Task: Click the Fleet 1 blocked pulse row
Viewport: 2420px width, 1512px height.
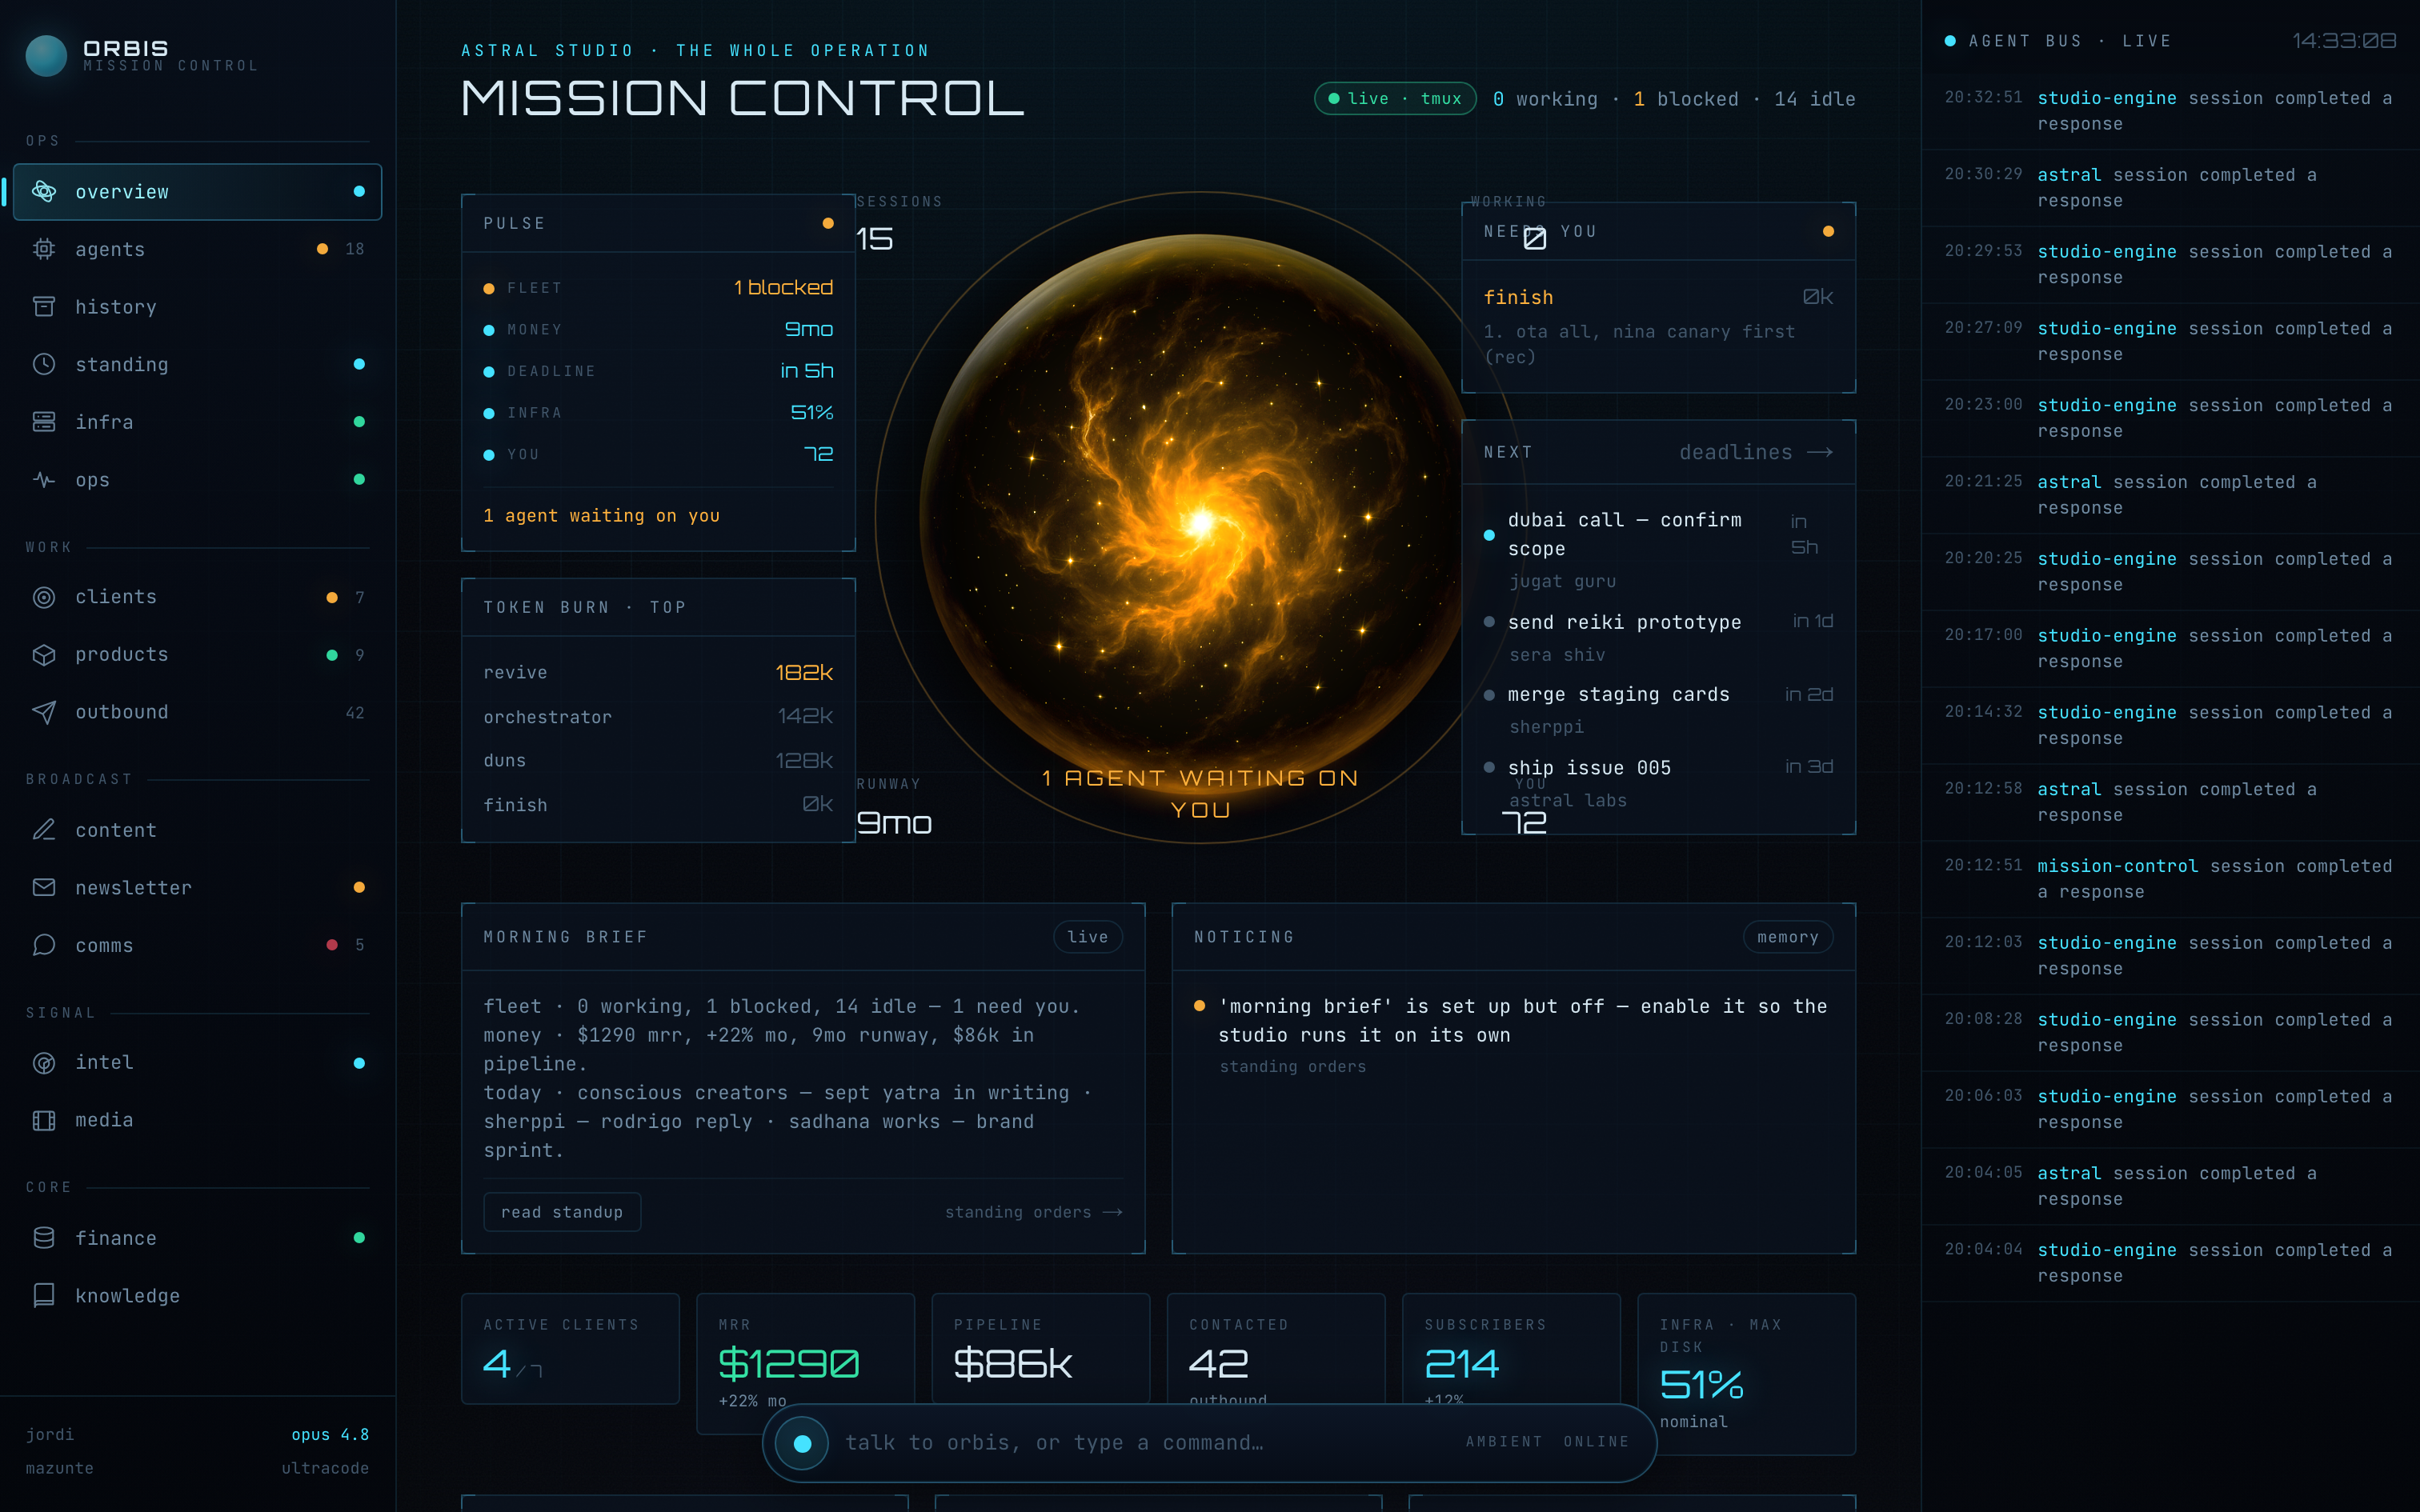Action: (658, 288)
